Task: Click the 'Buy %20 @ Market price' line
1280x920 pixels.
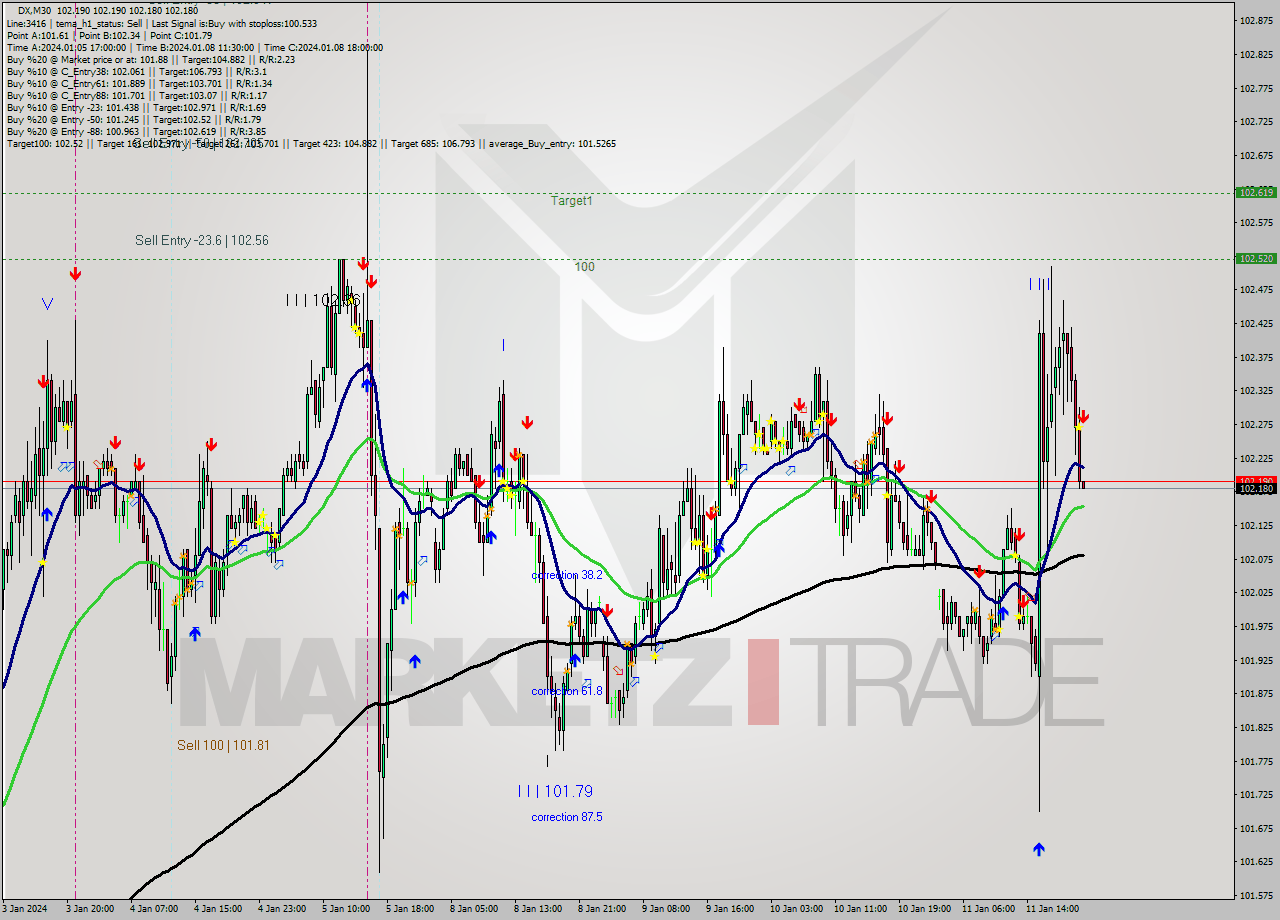Action: (x=151, y=59)
